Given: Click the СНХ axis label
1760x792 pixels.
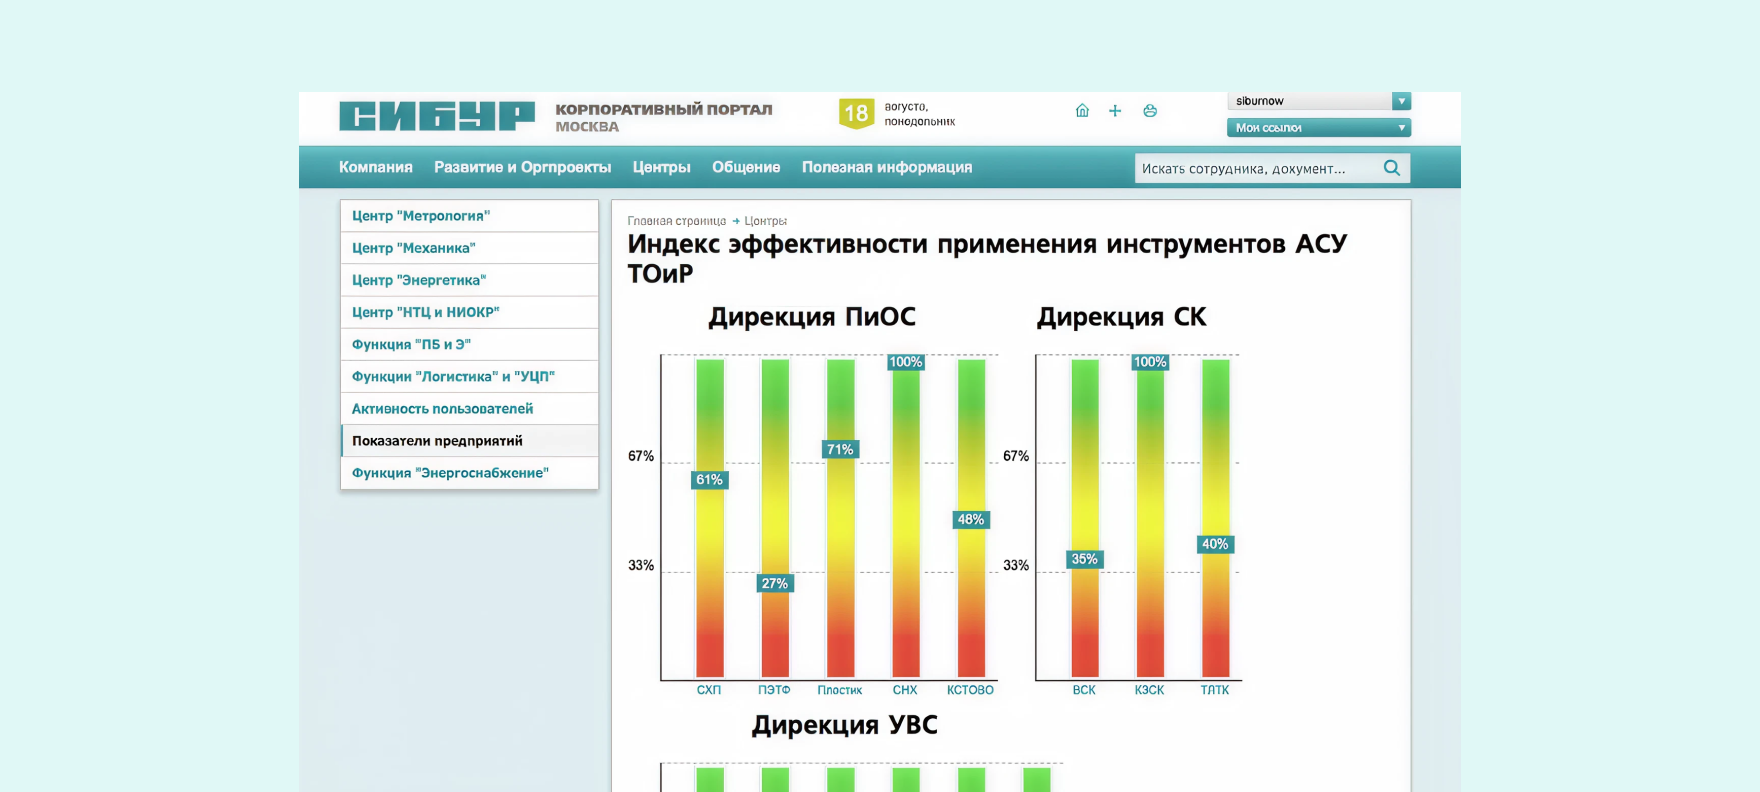Looking at the screenshot, I should [905, 690].
